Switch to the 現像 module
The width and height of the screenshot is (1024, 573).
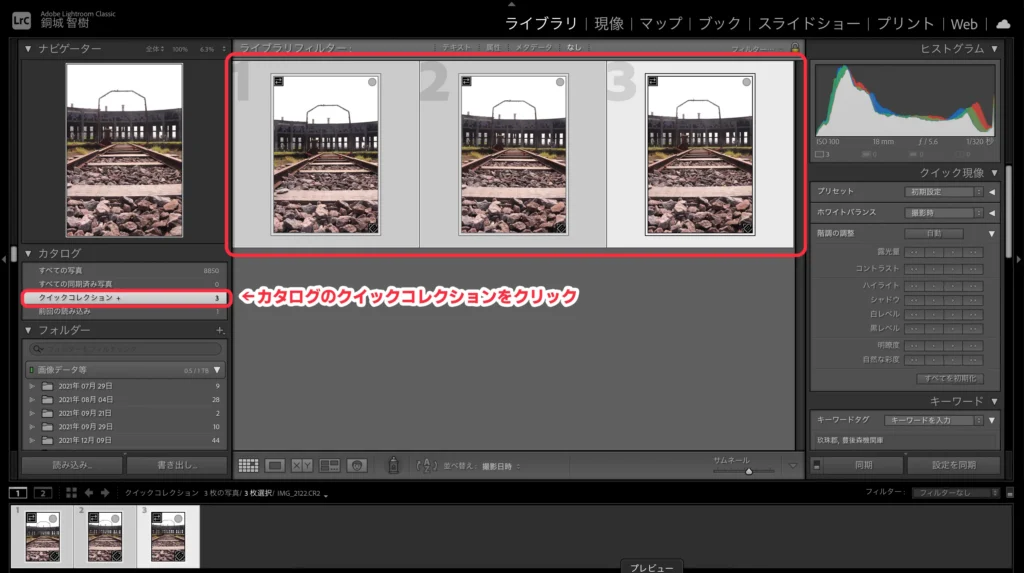pyautogui.click(x=608, y=23)
